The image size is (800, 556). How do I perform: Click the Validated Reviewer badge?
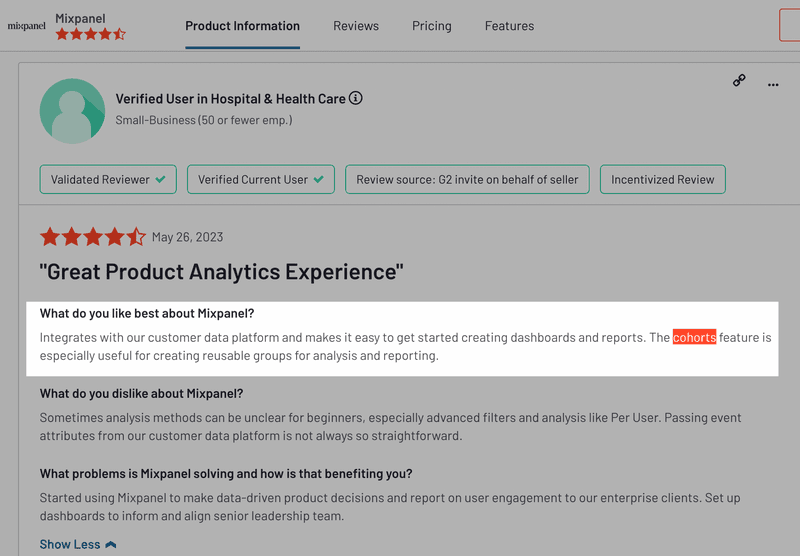pos(108,180)
